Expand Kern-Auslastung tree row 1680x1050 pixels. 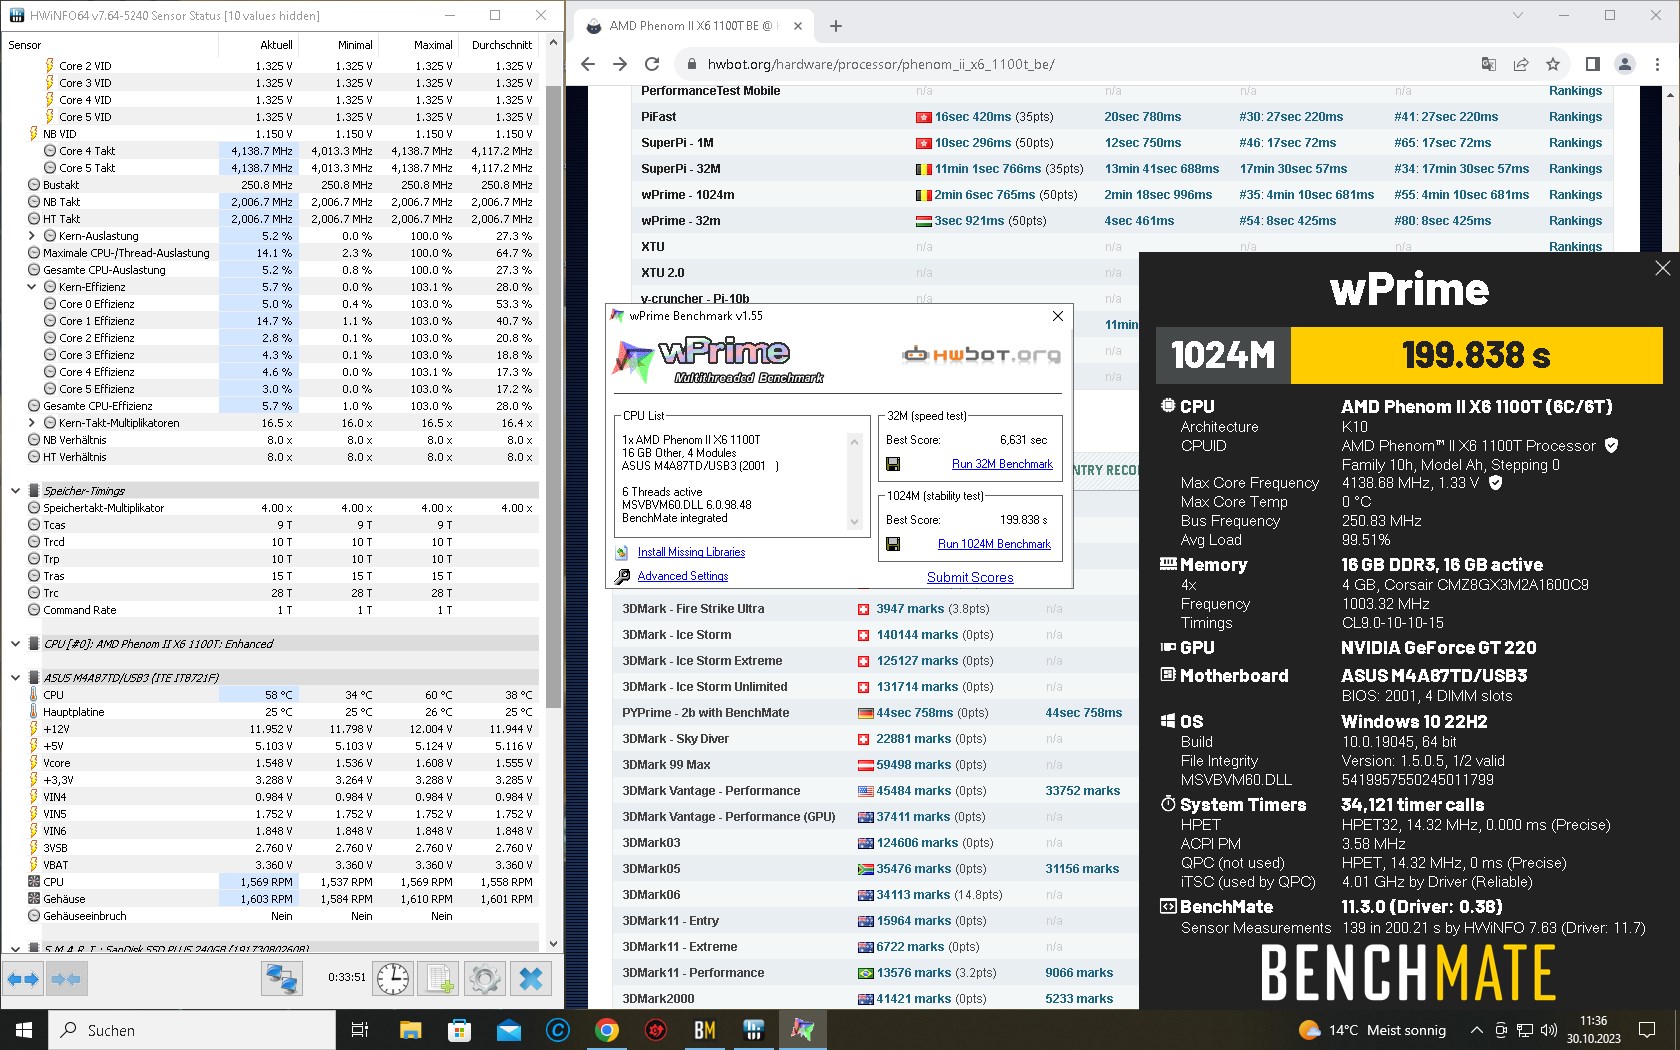pos(32,236)
